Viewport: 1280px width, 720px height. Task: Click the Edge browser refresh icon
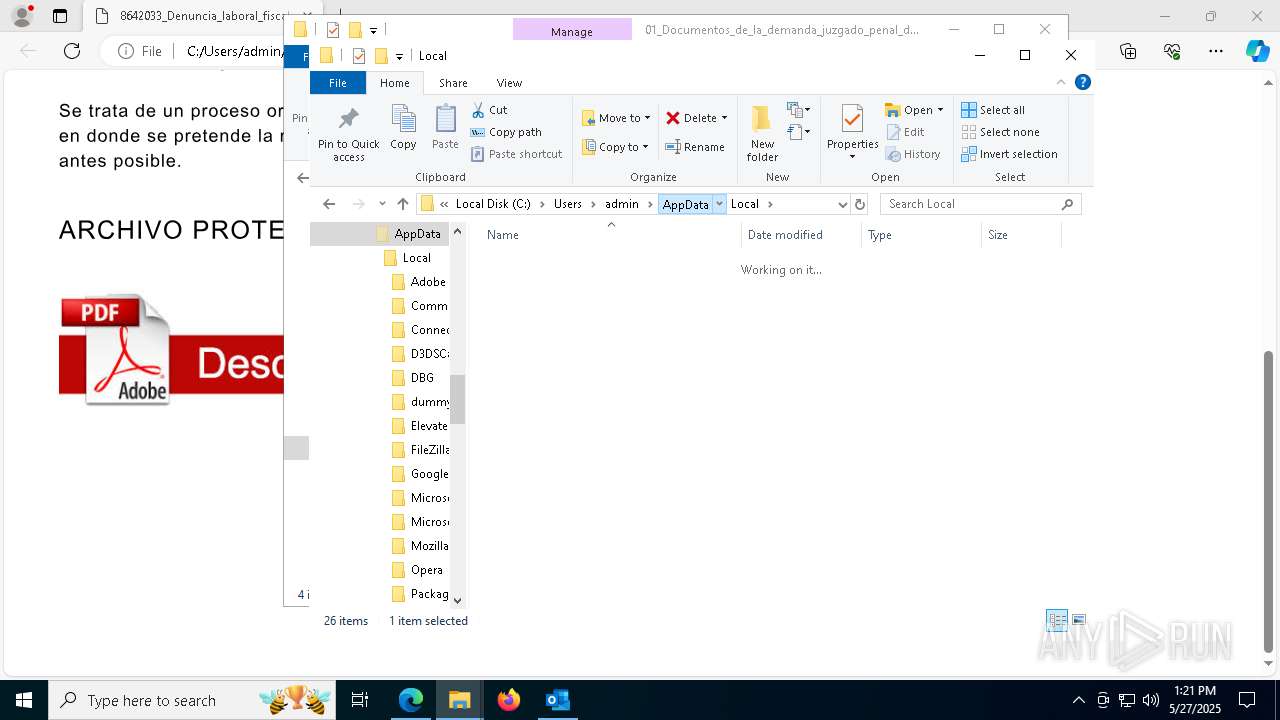(72, 51)
